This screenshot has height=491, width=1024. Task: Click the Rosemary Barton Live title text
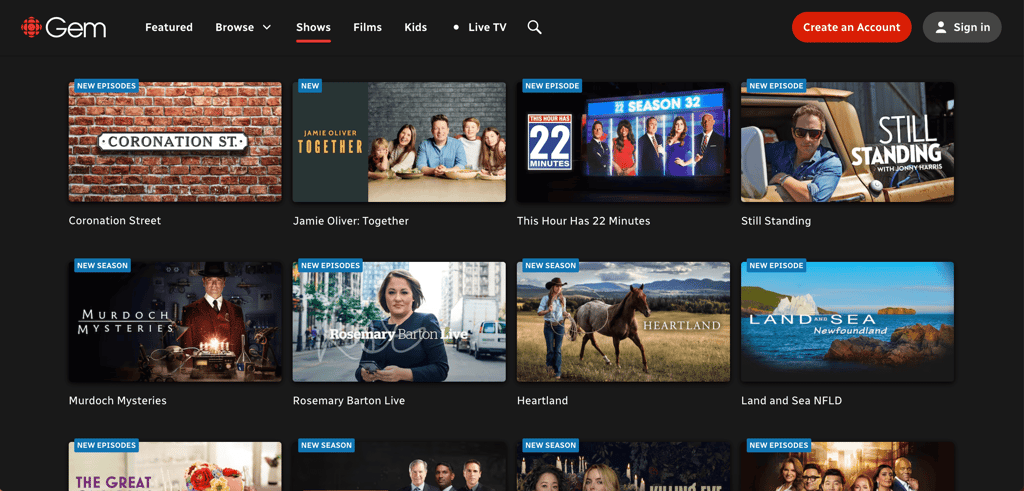pos(349,400)
